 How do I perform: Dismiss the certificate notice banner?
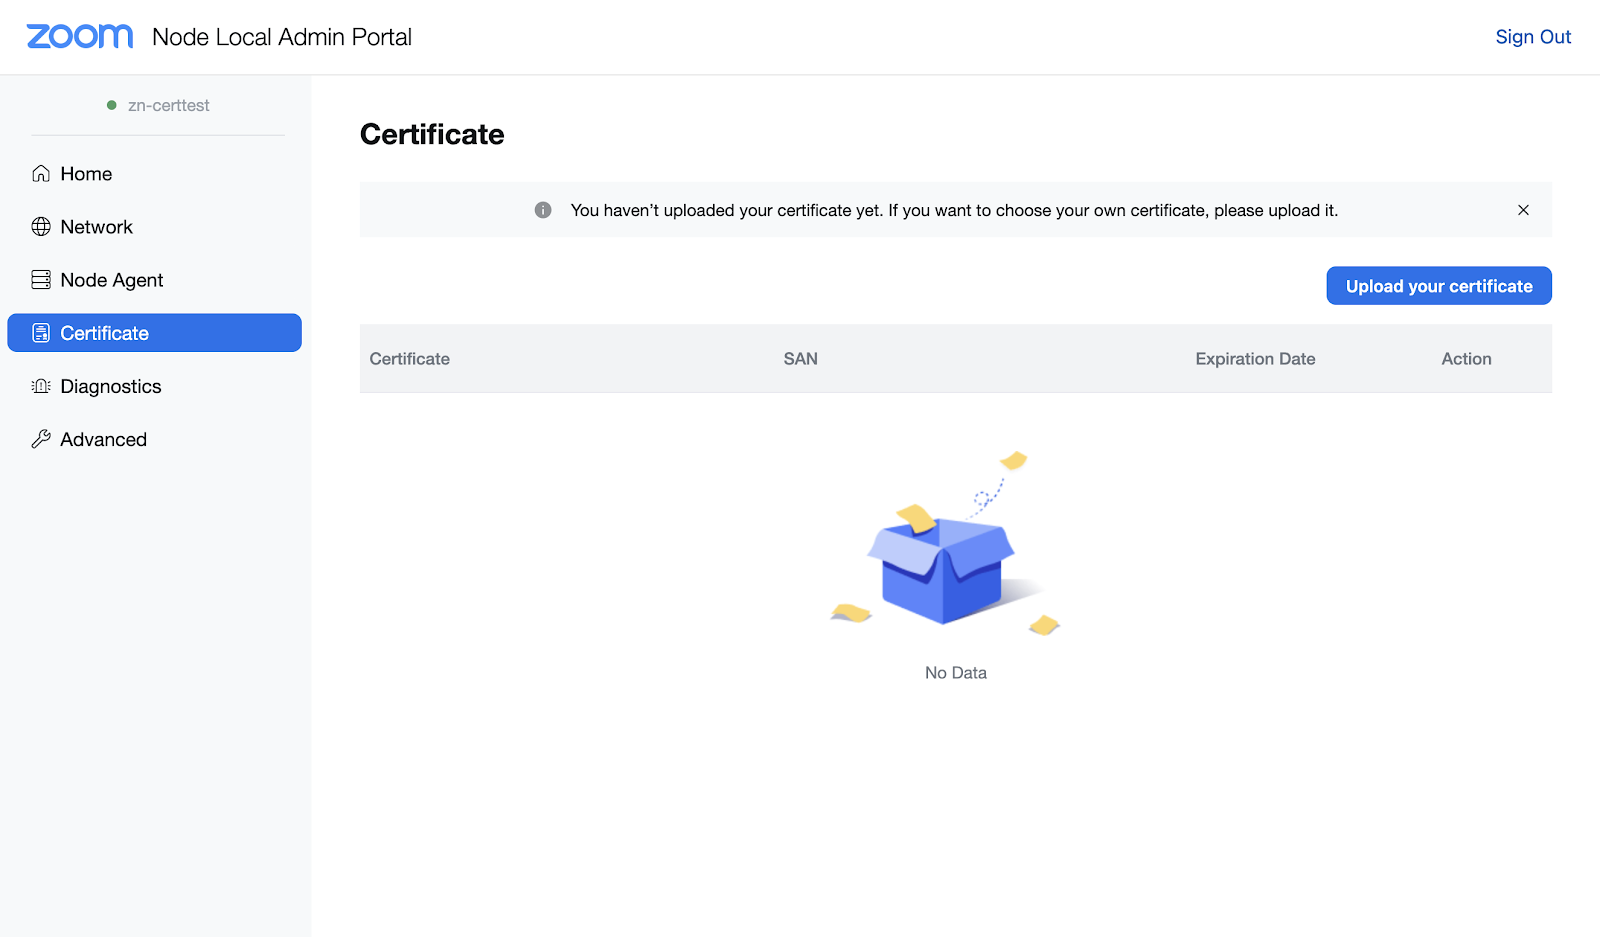1523,210
